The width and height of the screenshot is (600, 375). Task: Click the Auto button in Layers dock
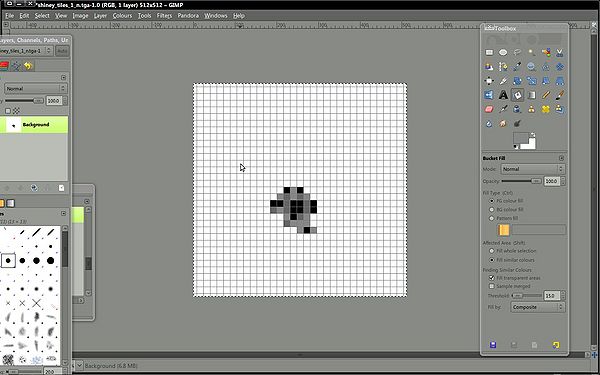[x=62, y=51]
